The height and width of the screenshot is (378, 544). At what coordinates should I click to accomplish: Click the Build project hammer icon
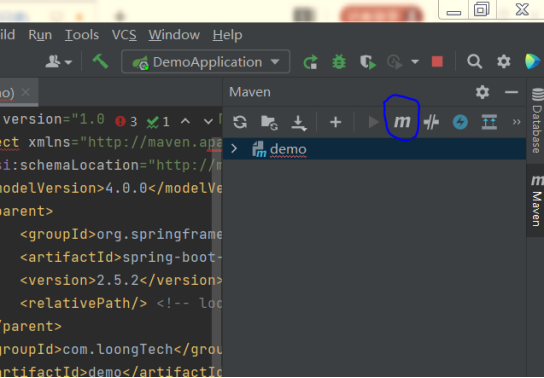(100, 62)
